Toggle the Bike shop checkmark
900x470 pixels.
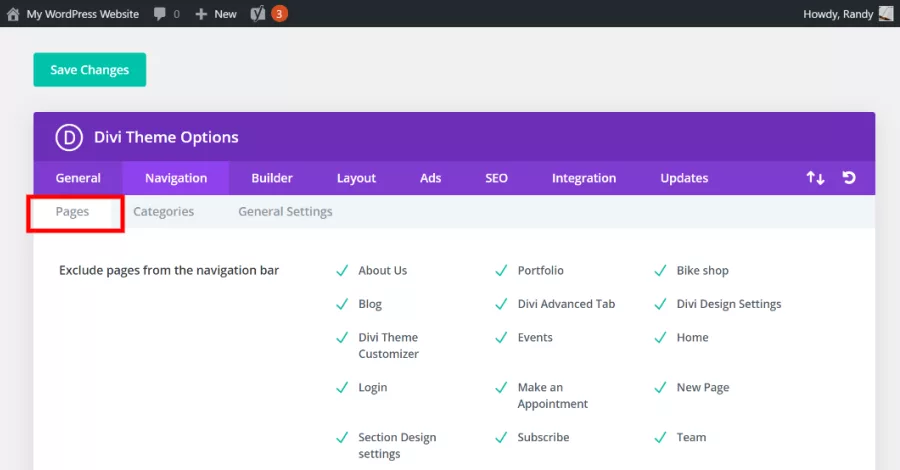[x=660, y=270]
